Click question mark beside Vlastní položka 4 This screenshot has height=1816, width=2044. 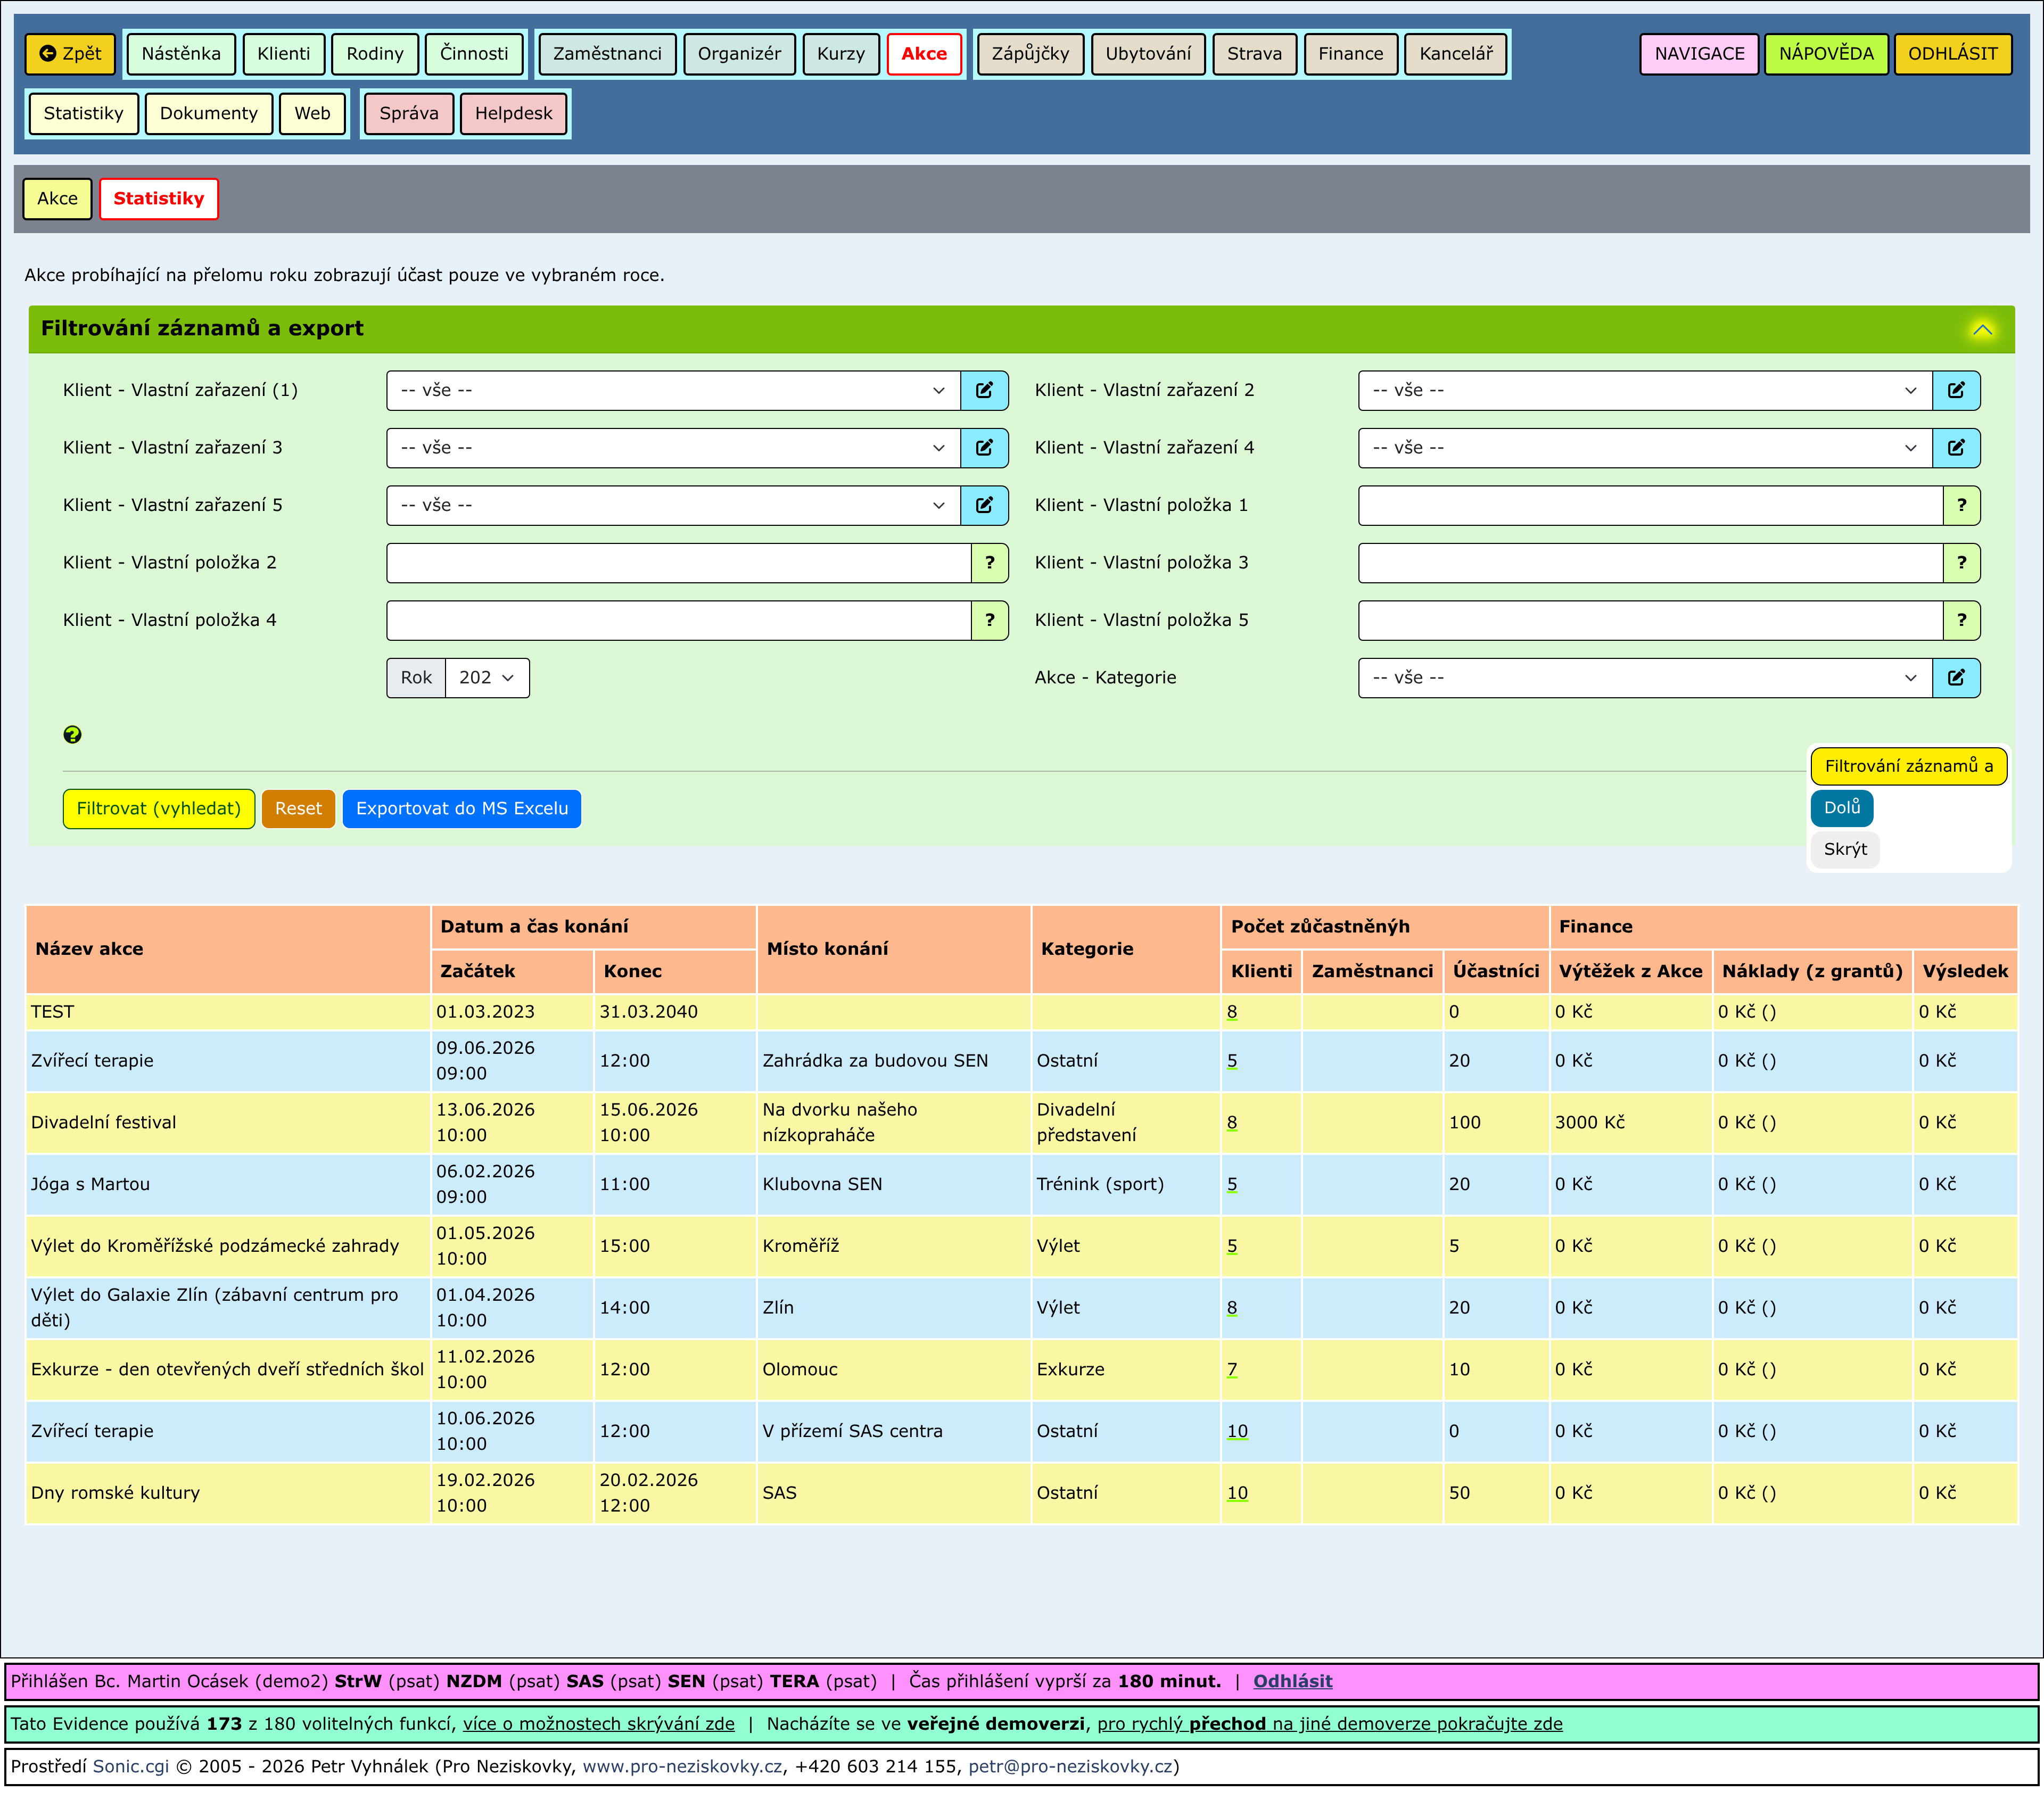tap(989, 620)
